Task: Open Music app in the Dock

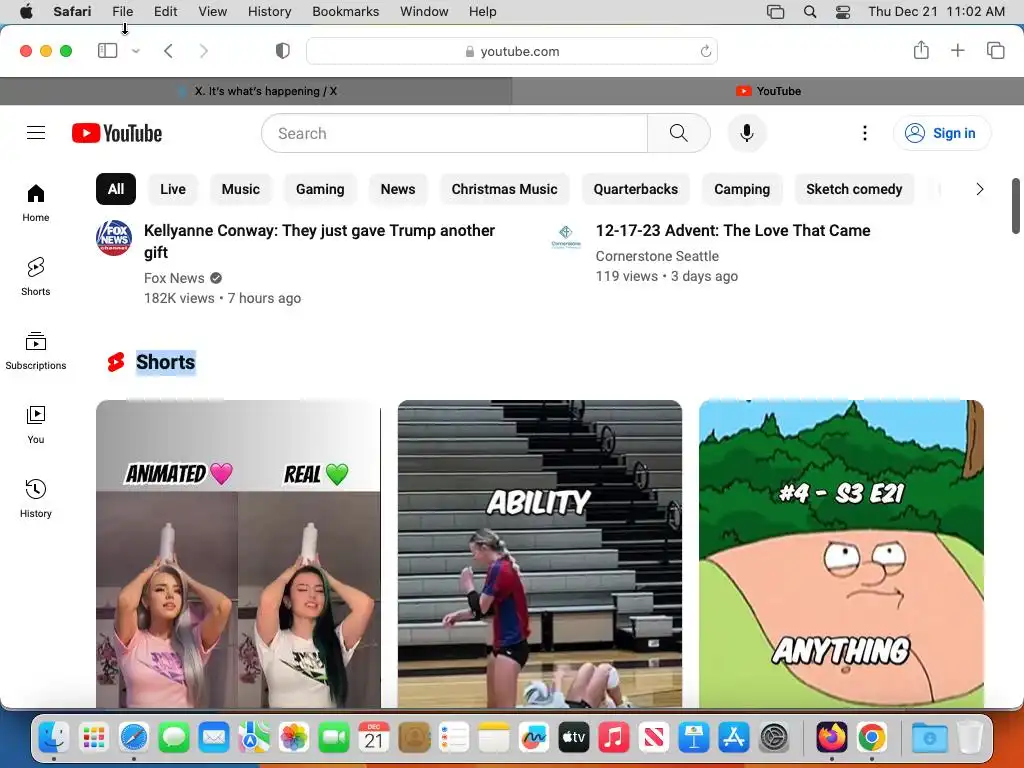Action: click(x=614, y=738)
